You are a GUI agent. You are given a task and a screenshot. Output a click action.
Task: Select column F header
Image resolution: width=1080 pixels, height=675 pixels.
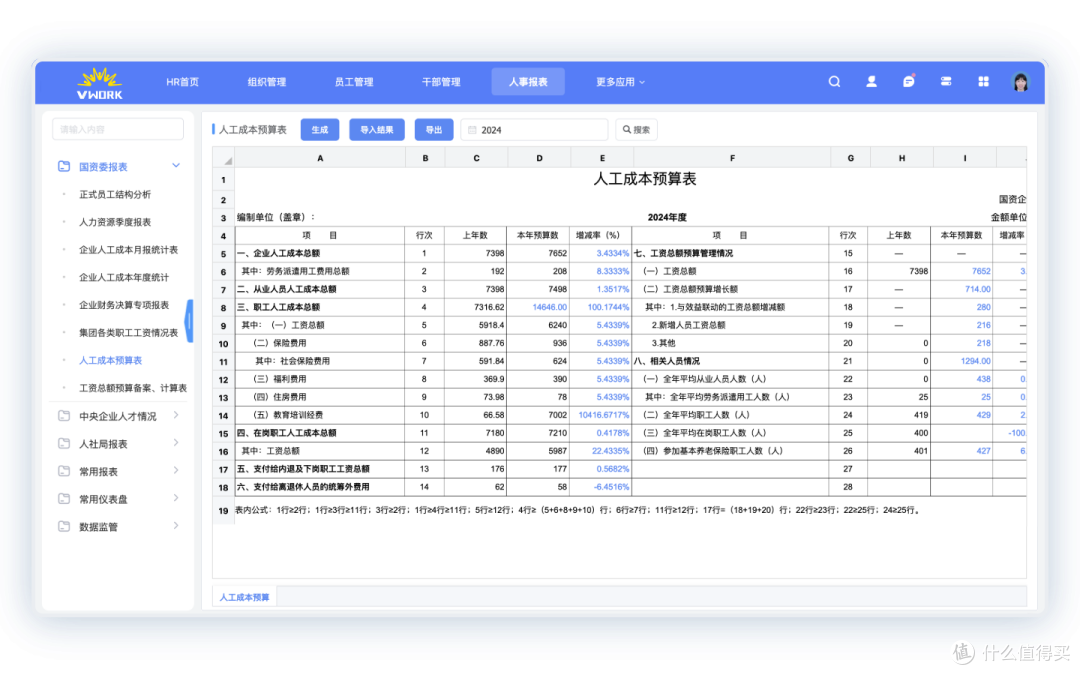(x=731, y=158)
